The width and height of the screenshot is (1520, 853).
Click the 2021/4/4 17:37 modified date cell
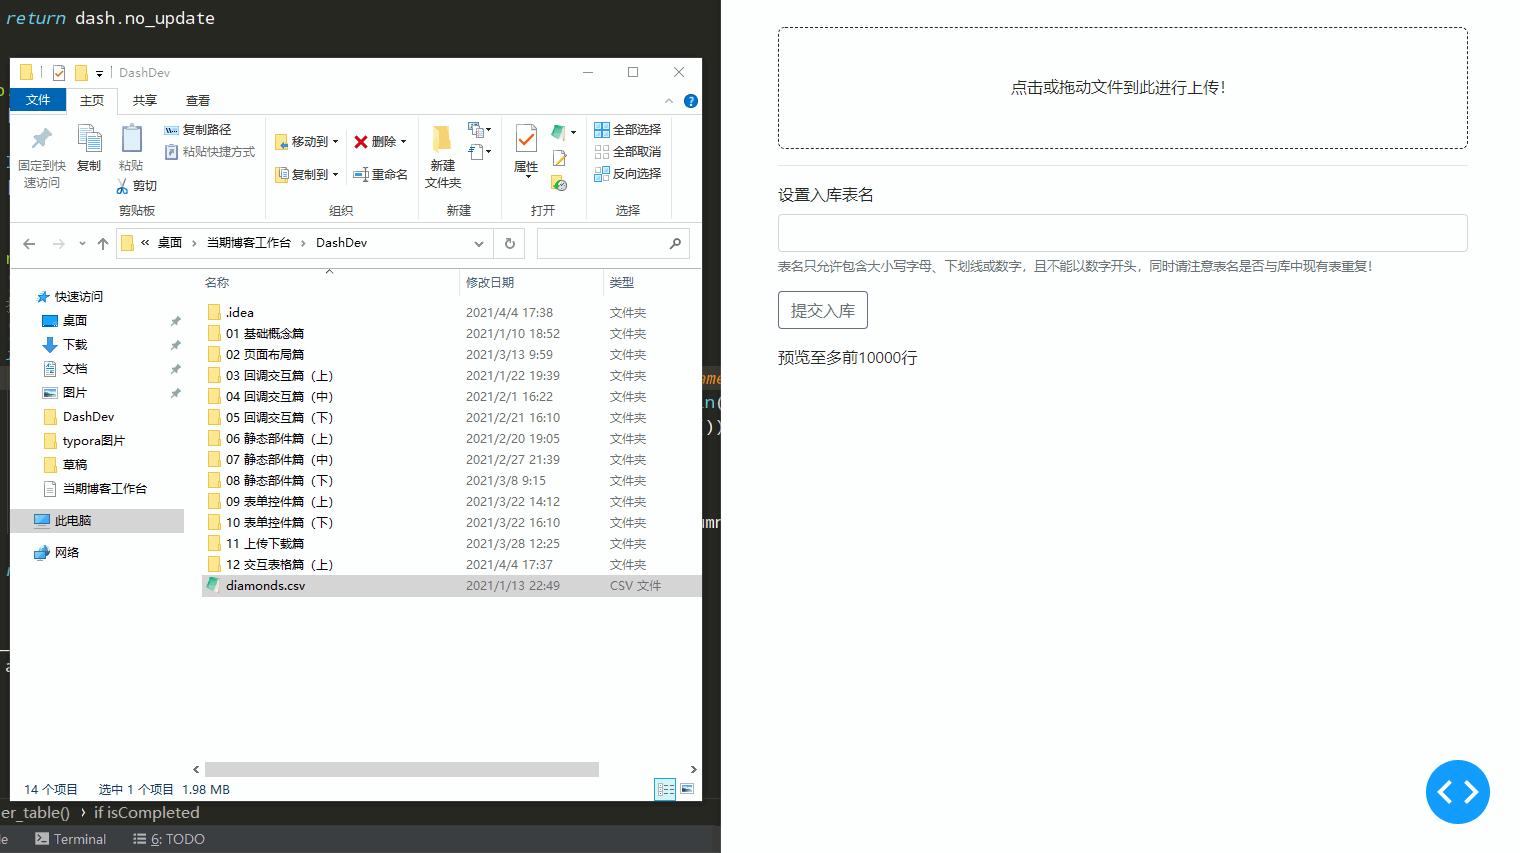click(x=509, y=565)
